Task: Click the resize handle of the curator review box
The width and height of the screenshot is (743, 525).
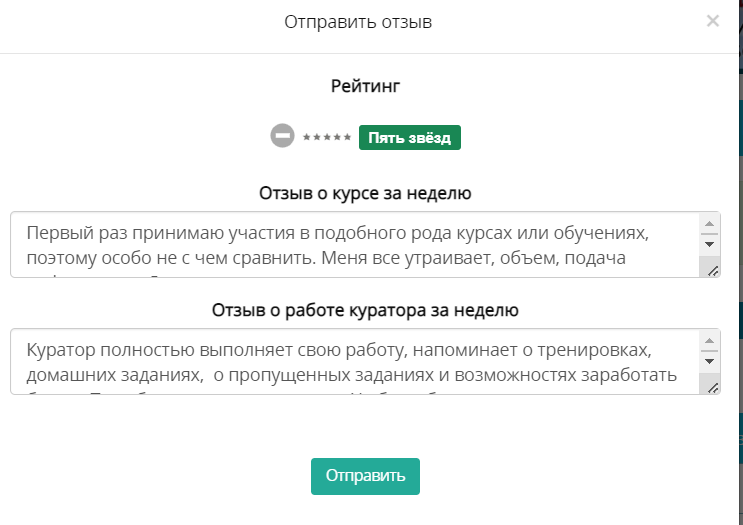Action: pos(713,388)
